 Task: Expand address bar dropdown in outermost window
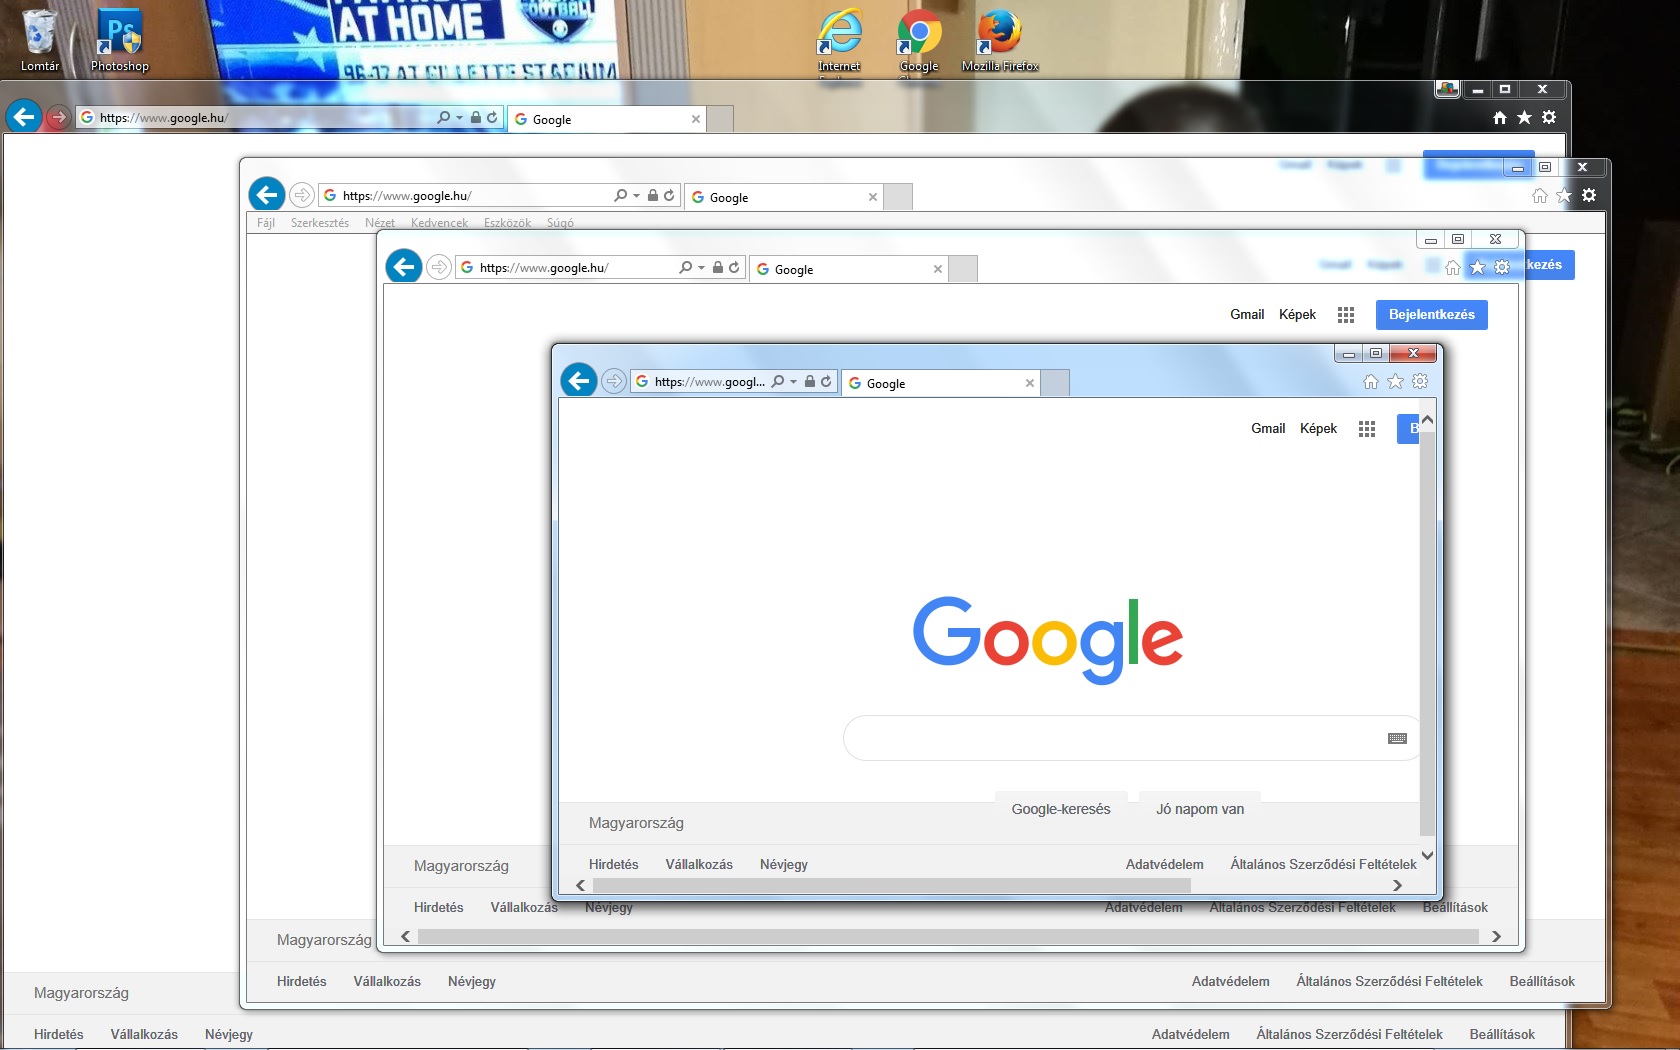point(460,118)
